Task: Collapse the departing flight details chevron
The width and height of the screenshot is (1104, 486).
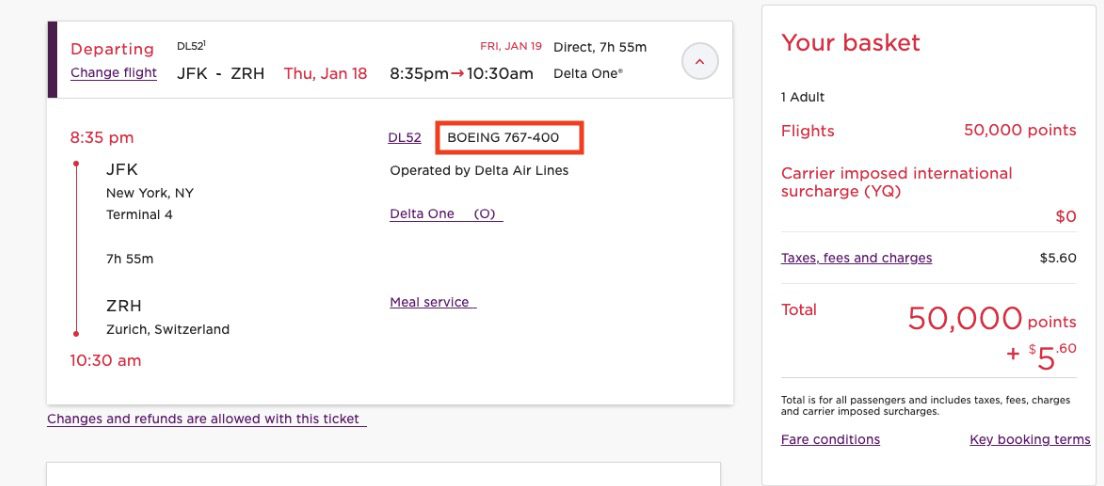Action: coord(699,62)
